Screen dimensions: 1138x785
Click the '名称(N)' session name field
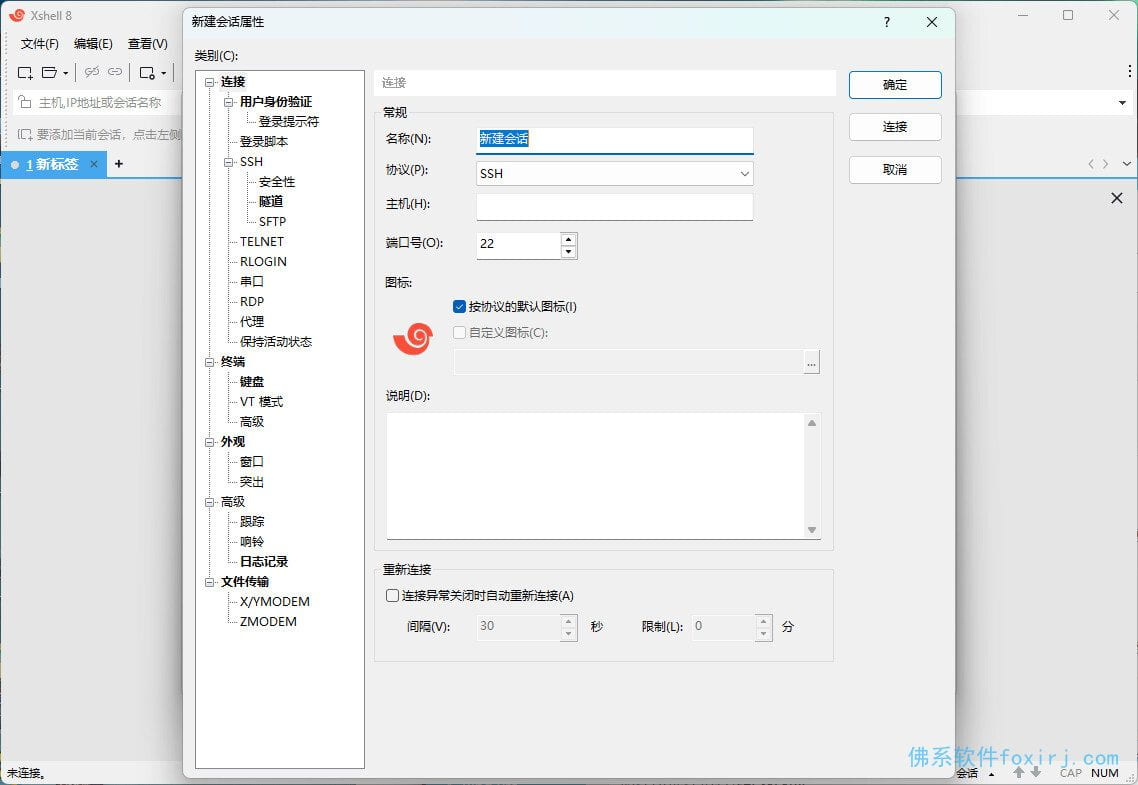coord(614,139)
